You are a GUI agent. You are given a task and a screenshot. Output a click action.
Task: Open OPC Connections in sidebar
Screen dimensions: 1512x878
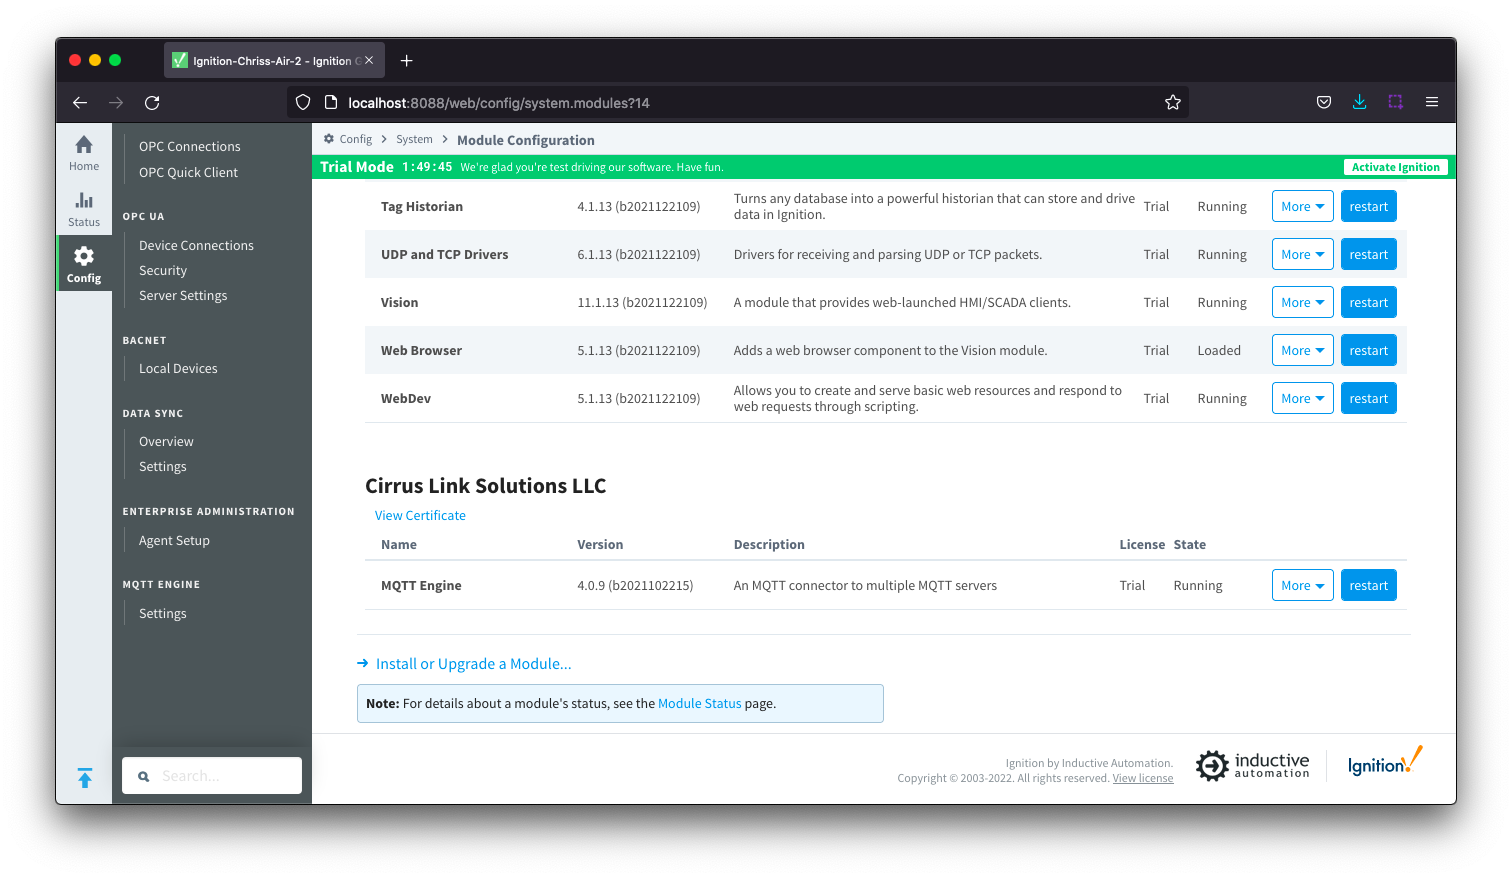point(189,146)
